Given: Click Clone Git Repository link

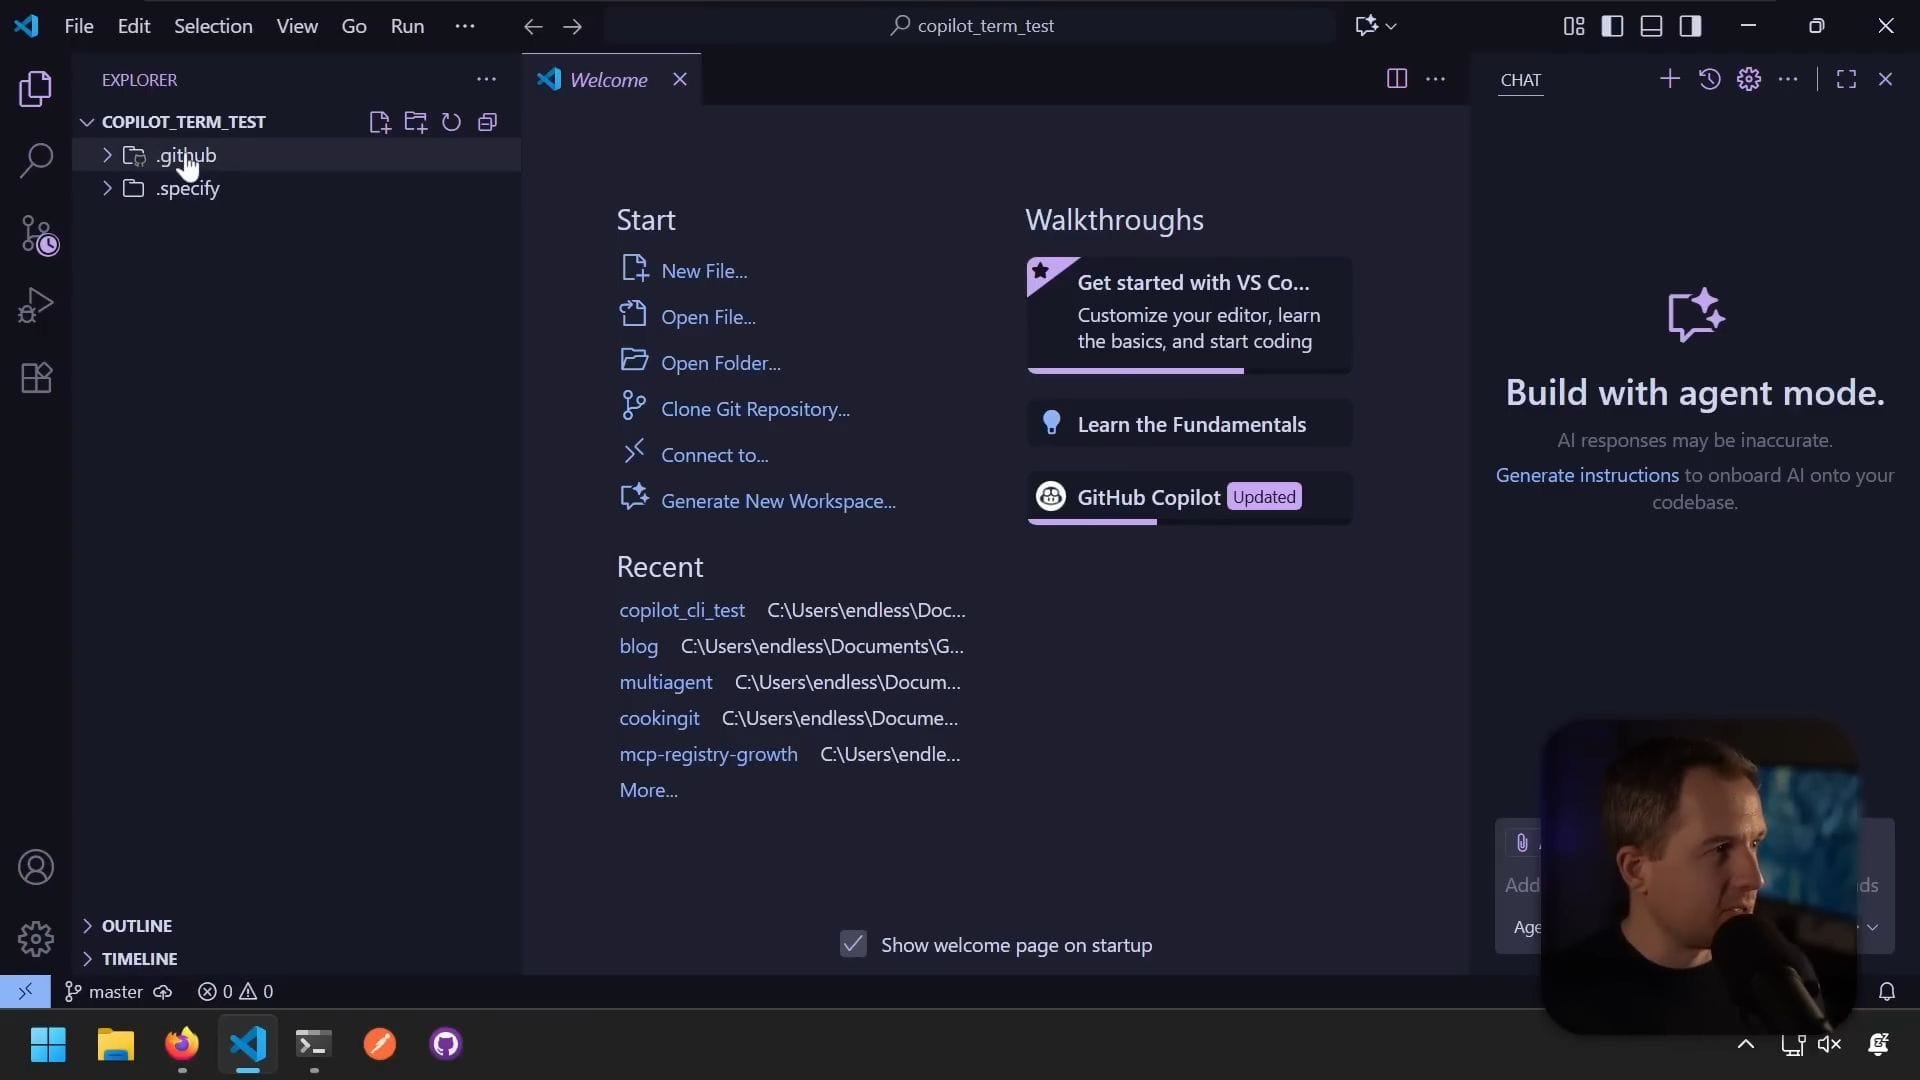Looking at the screenshot, I should 754,409.
